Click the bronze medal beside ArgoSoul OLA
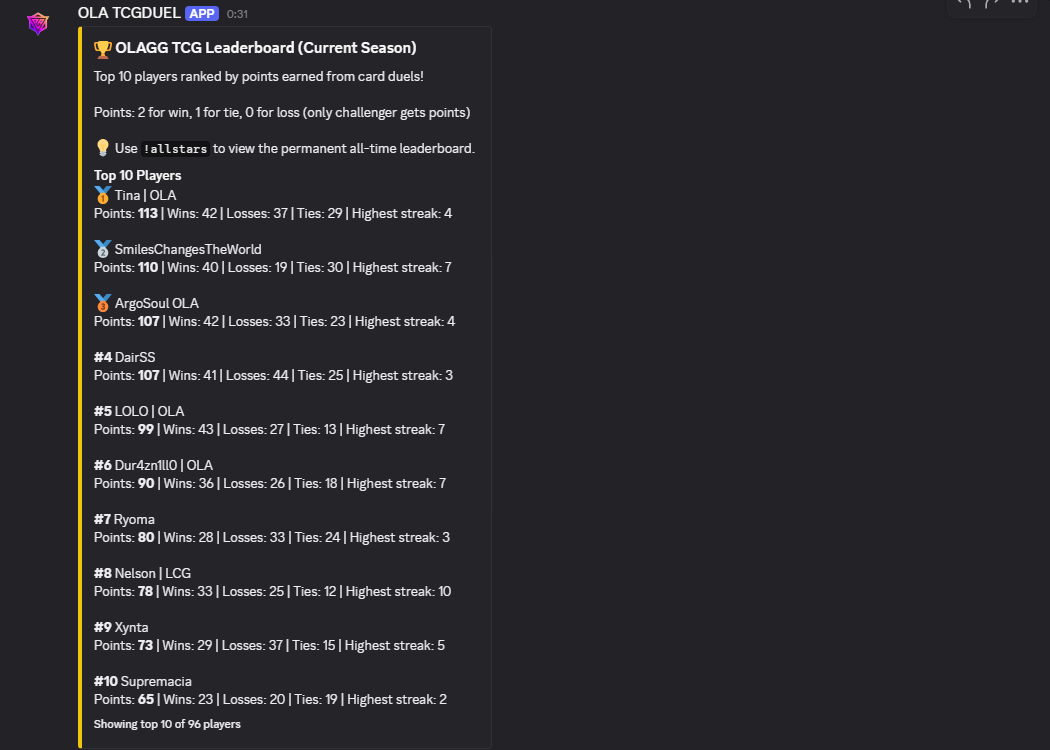The height and width of the screenshot is (750, 1050). coord(102,303)
